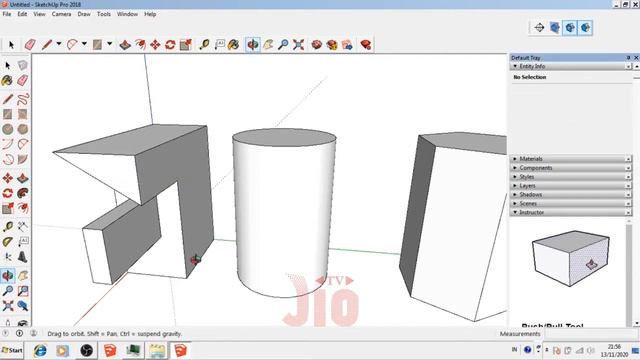Screen dimensions: 640x360
Task: Select the Circle tool in the left palette
Action: (7, 129)
